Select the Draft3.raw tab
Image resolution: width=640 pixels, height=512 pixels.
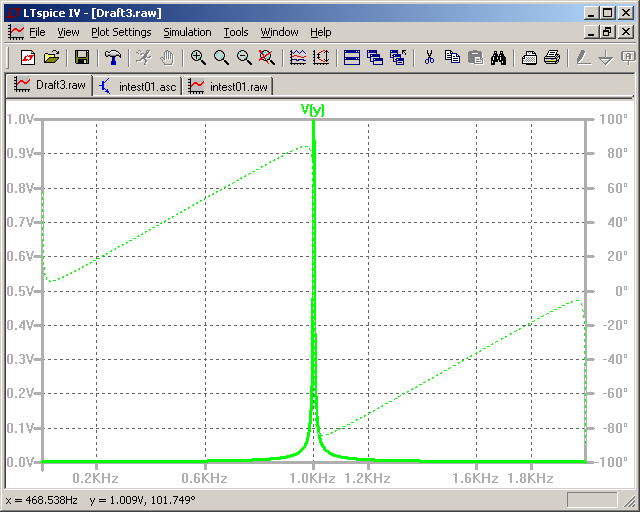tap(50, 87)
